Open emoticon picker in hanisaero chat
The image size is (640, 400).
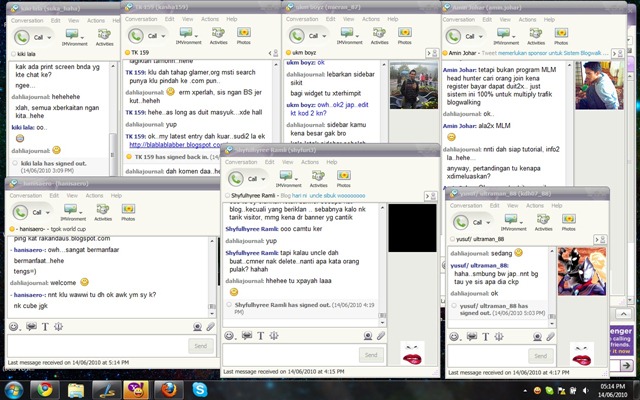click(x=14, y=327)
